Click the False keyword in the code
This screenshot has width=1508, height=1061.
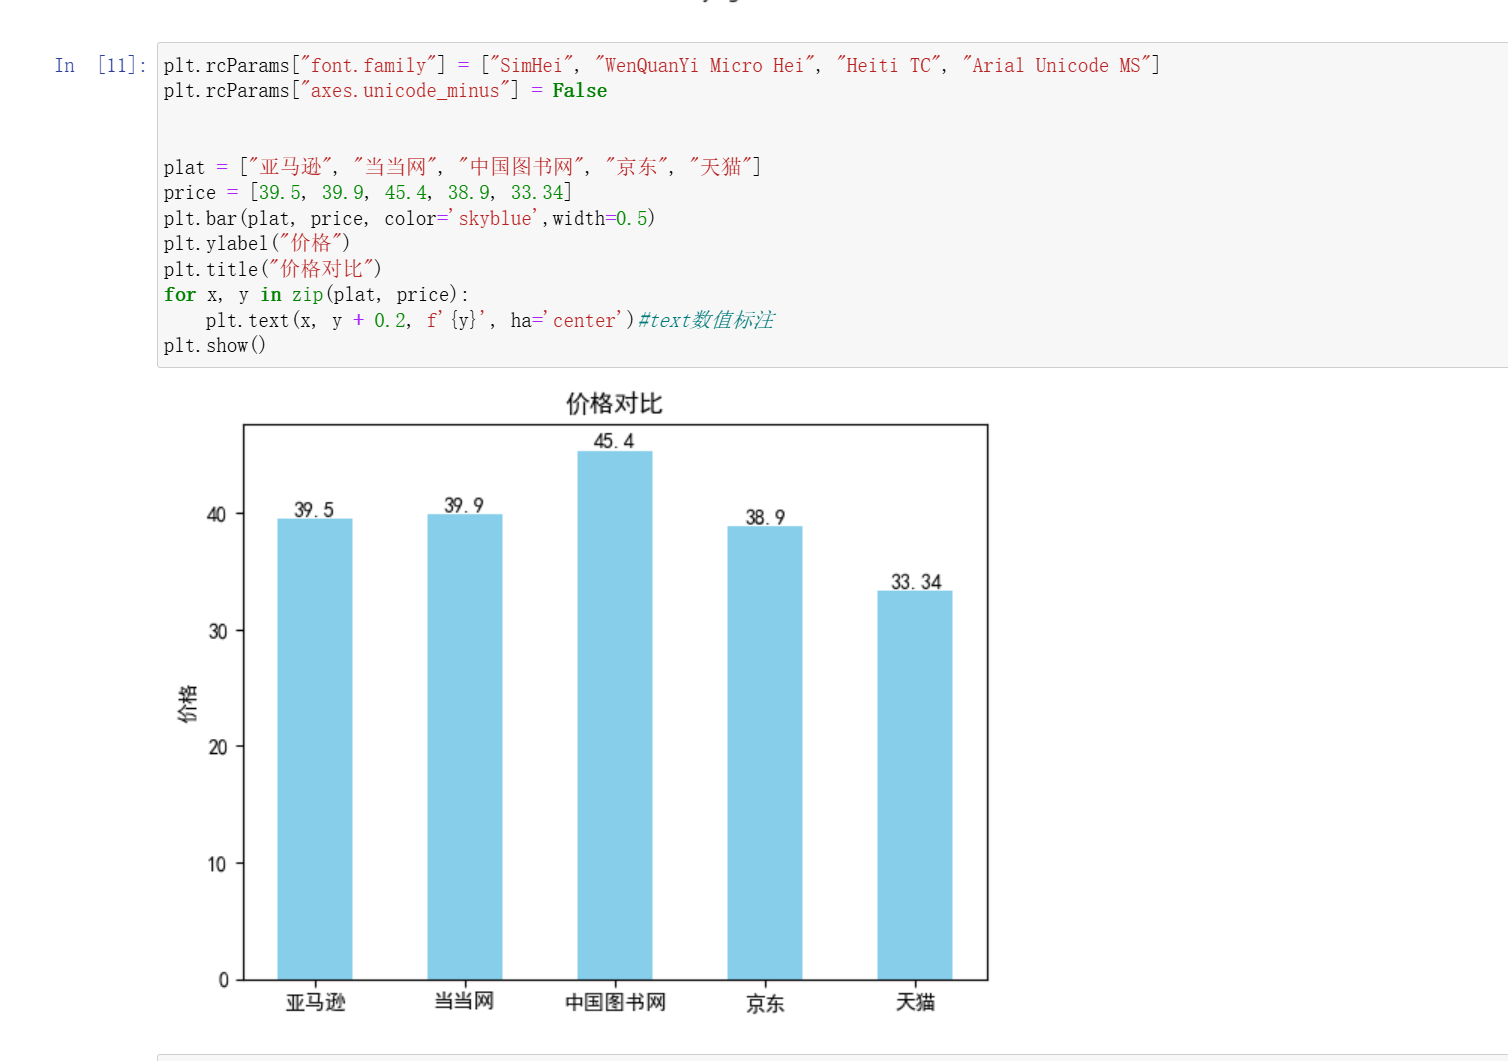(x=578, y=90)
